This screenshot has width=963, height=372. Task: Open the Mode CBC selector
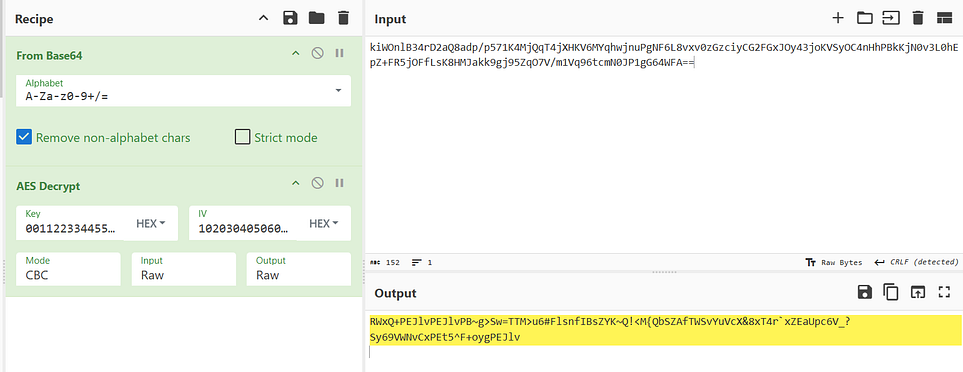point(68,269)
